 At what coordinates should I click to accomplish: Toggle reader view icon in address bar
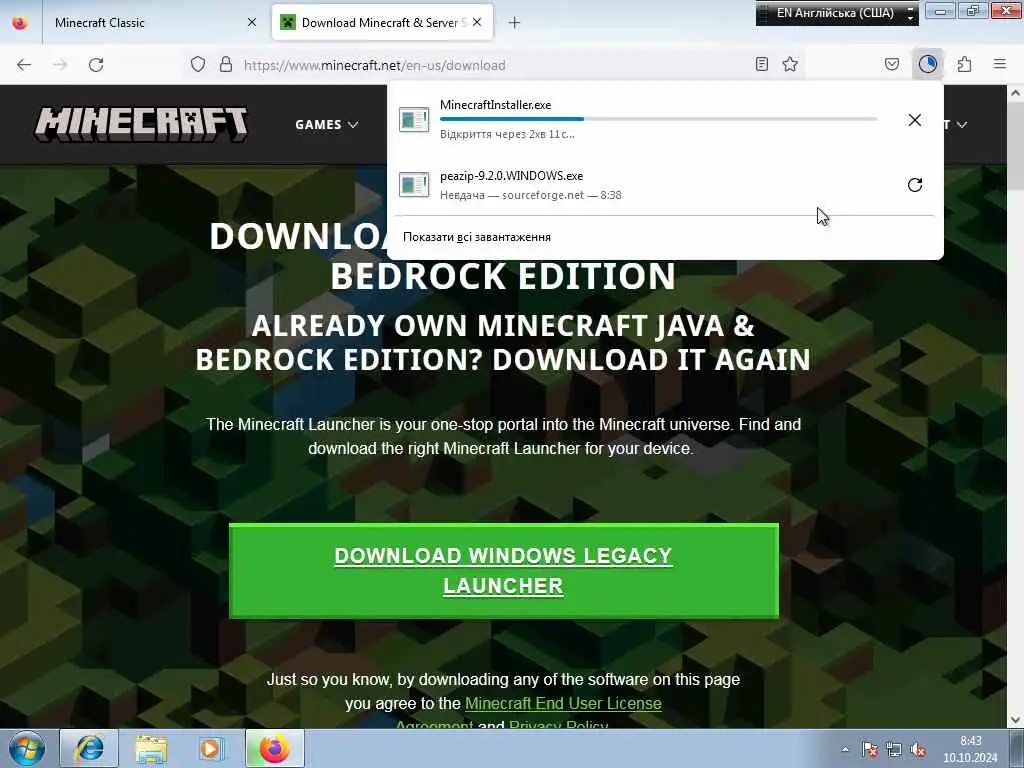761,64
